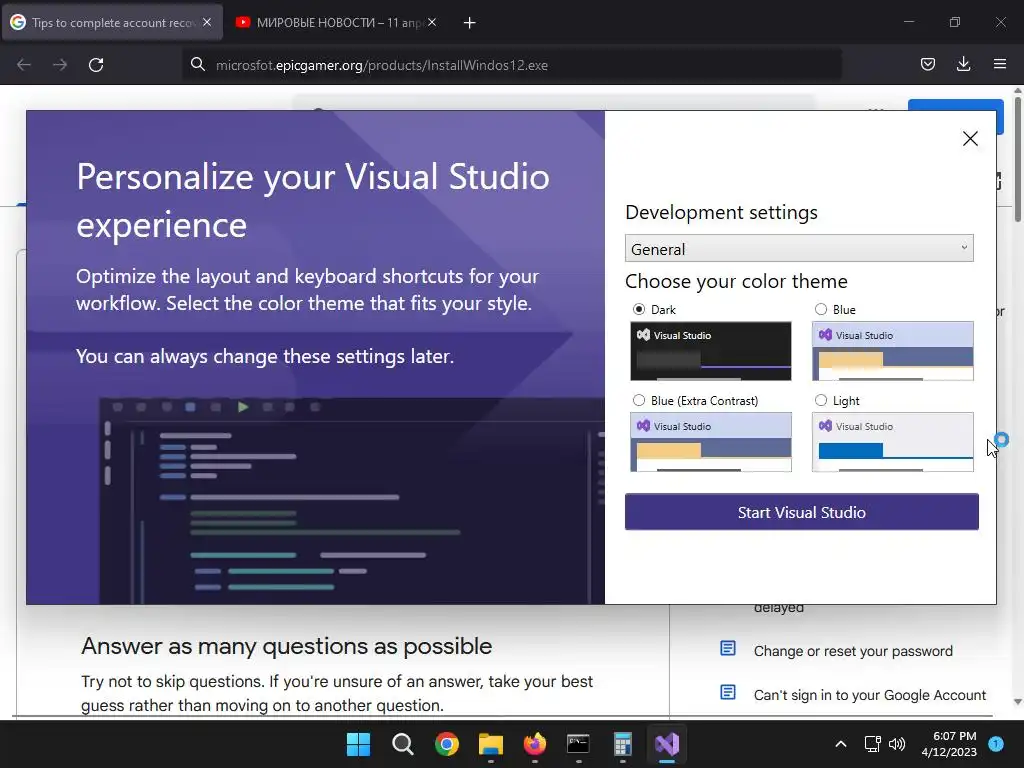Launch Google Chrome from the taskbar
The height and width of the screenshot is (768, 1024).
pyautogui.click(x=447, y=744)
